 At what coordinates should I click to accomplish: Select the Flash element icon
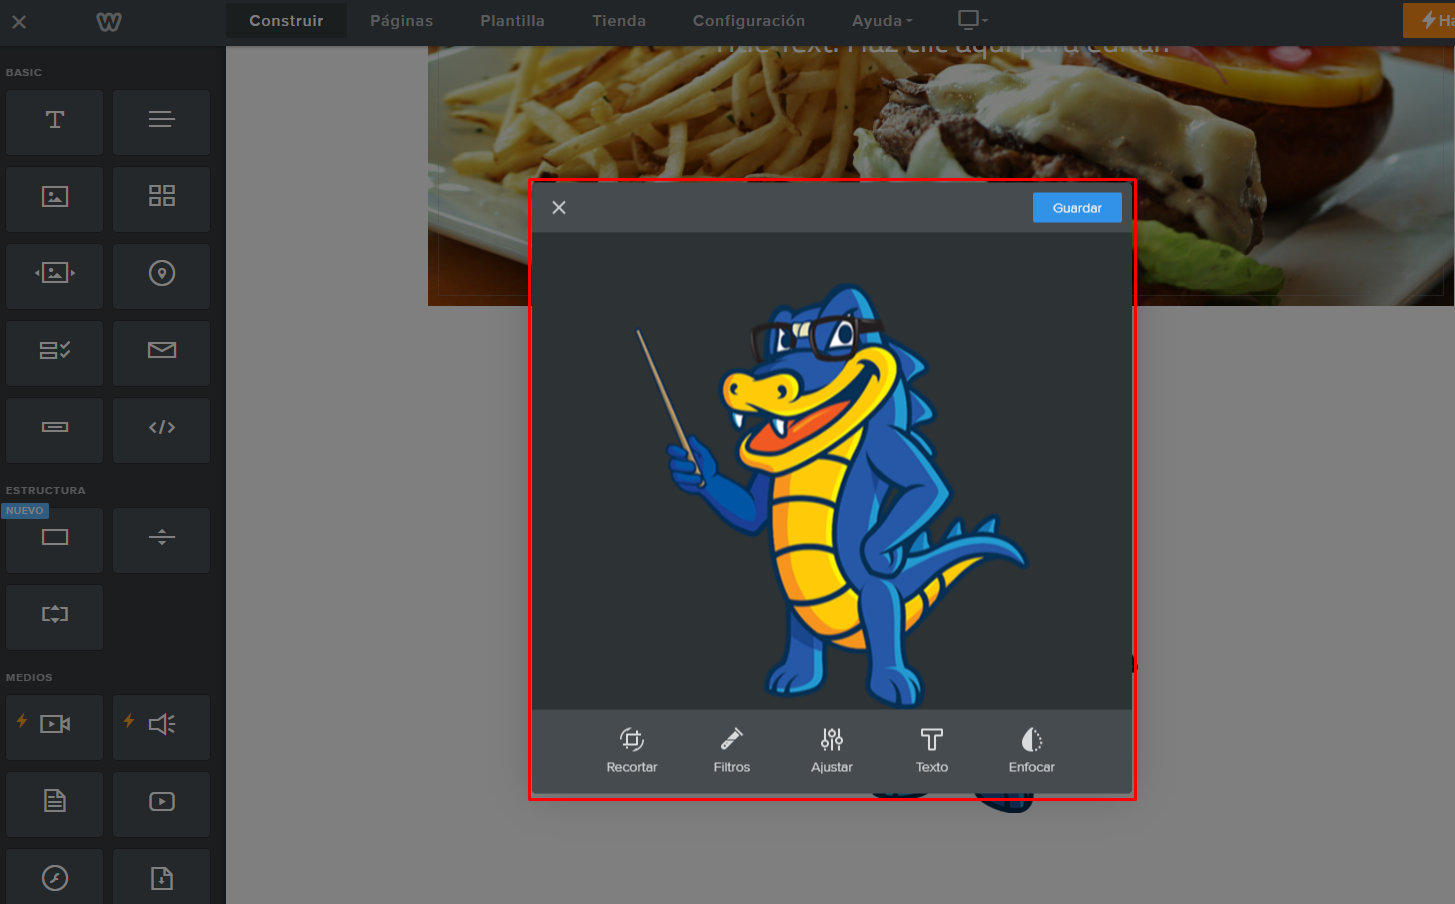(x=55, y=877)
